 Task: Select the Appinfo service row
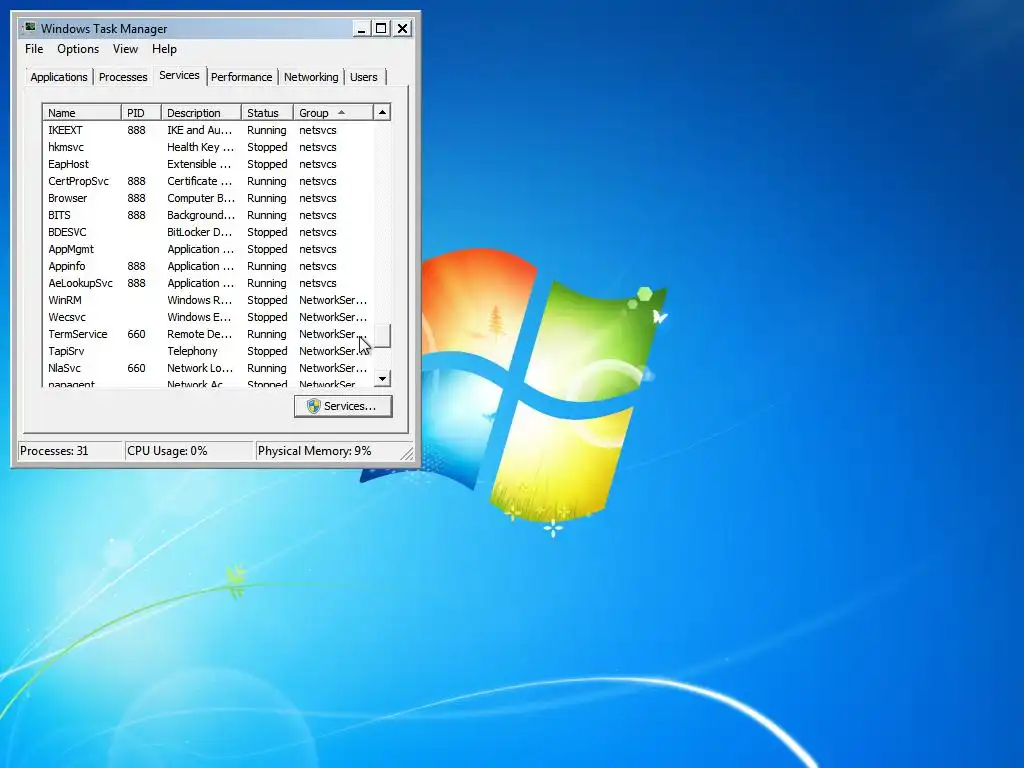[x=208, y=266]
